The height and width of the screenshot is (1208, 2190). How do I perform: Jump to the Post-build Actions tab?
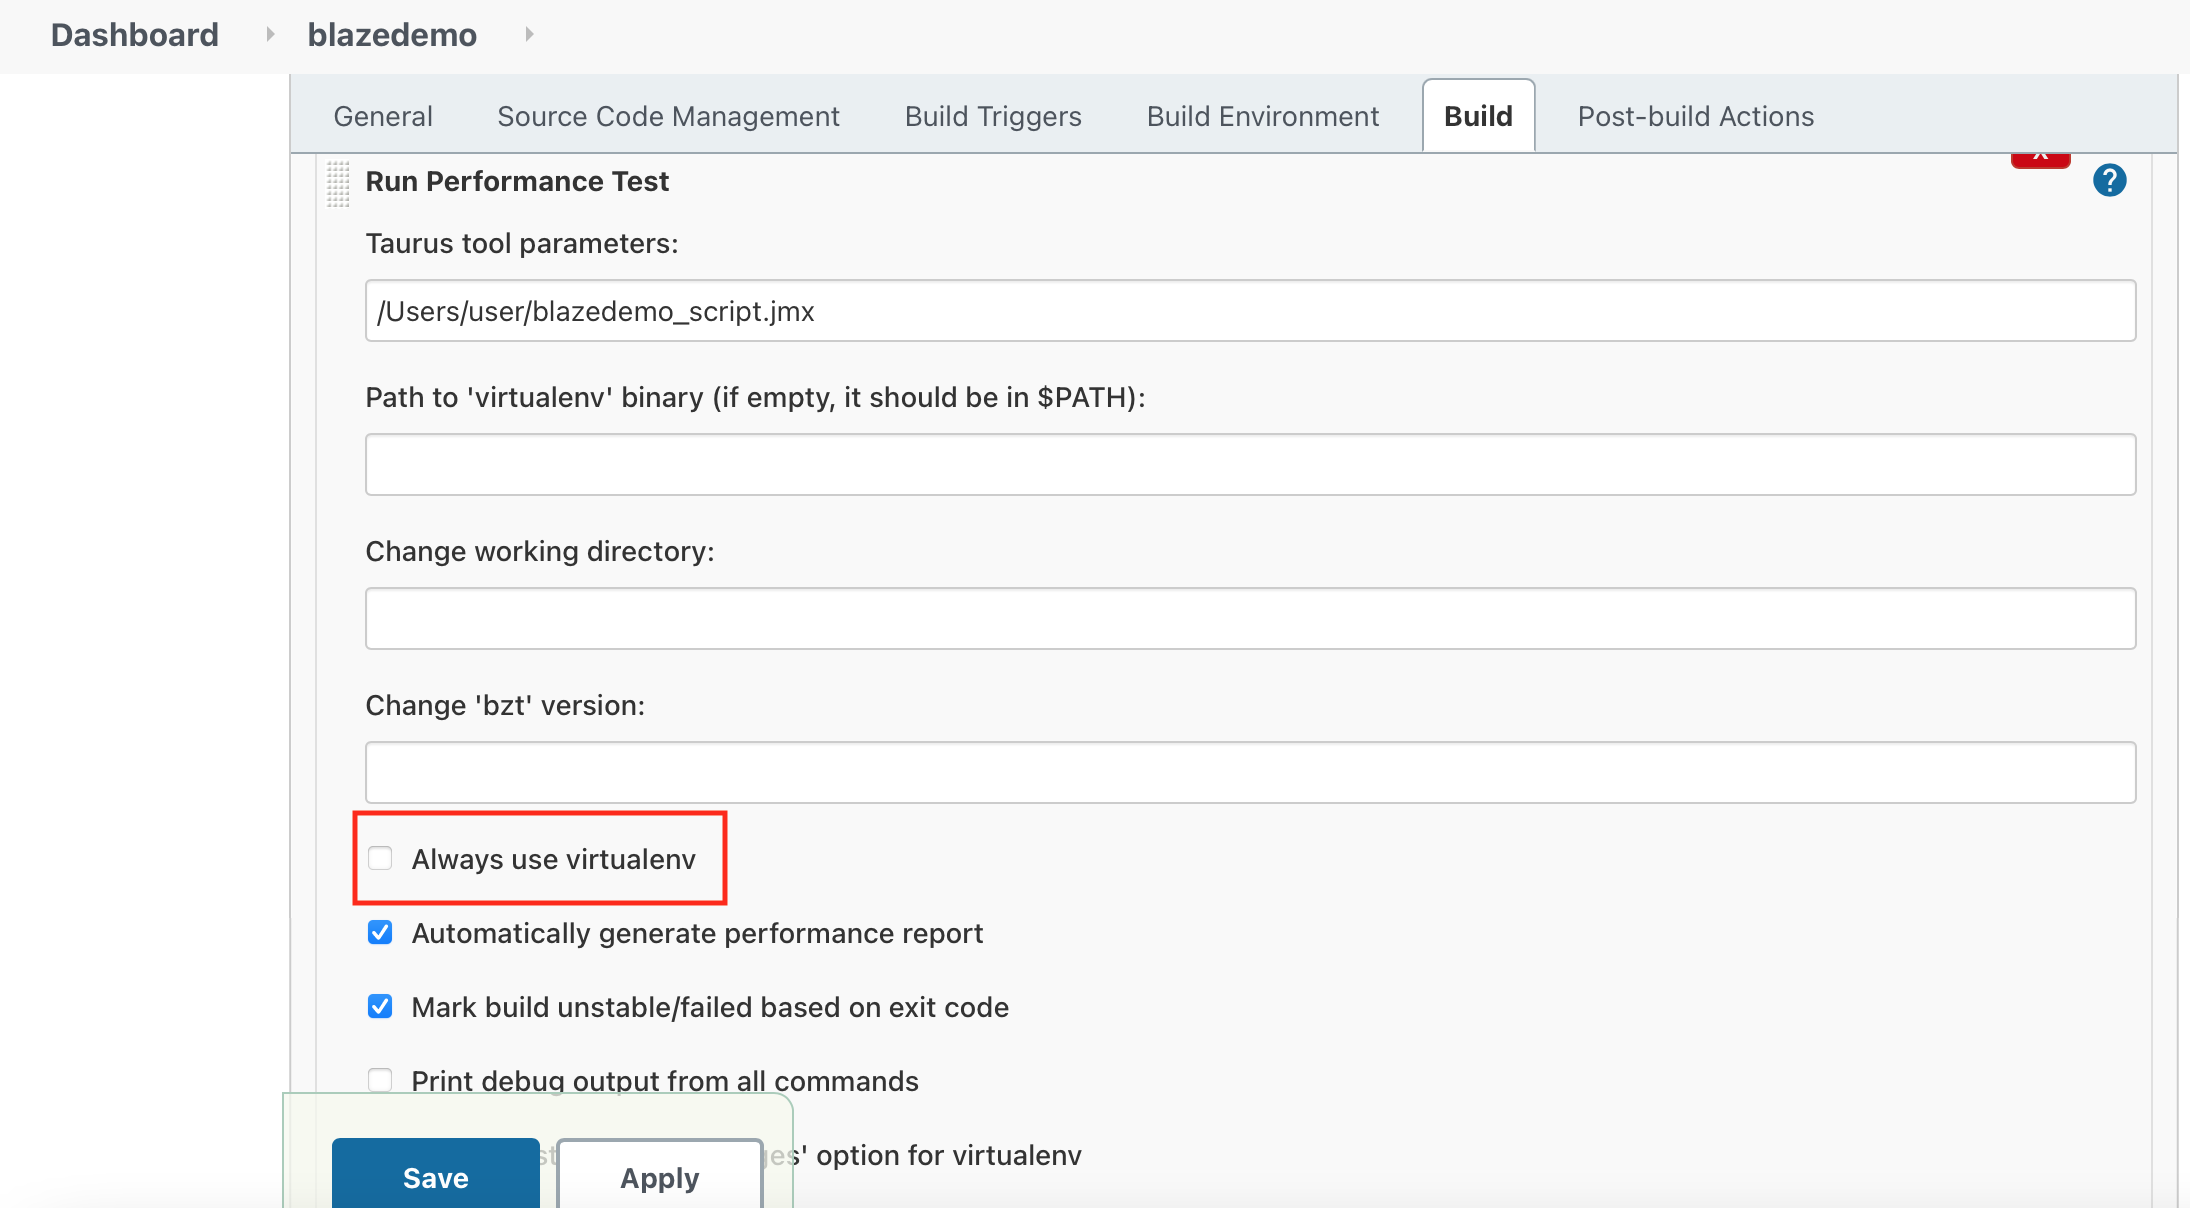pyautogui.click(x=1695, y=117)
